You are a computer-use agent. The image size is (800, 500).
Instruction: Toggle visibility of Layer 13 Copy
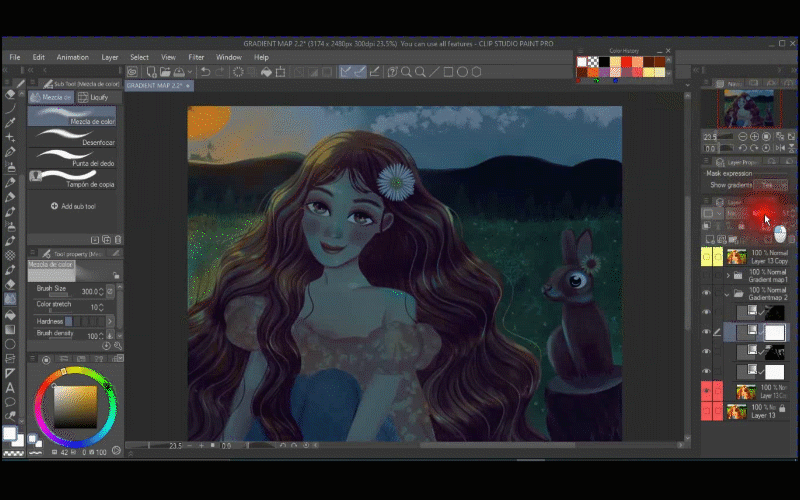[x=706, y=257]
